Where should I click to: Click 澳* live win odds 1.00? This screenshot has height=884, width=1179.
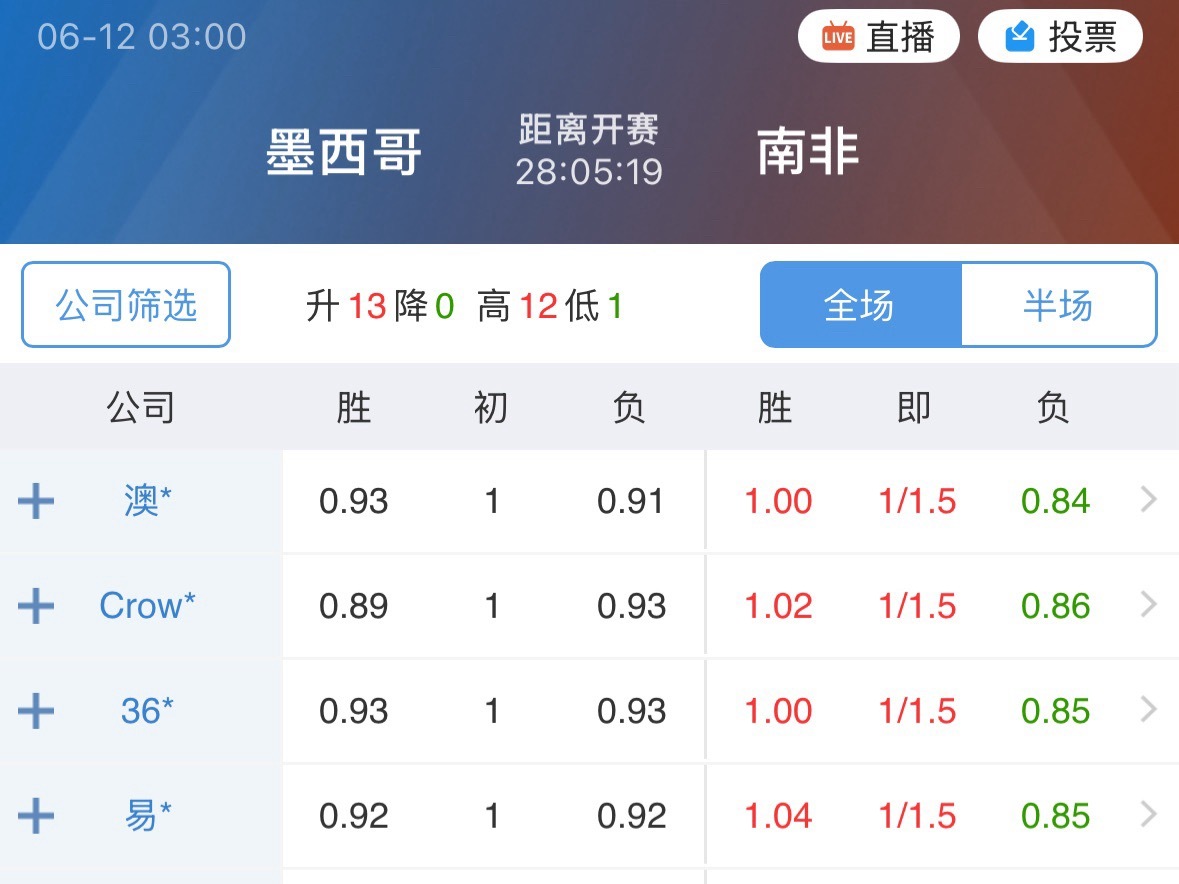(778, 501)
